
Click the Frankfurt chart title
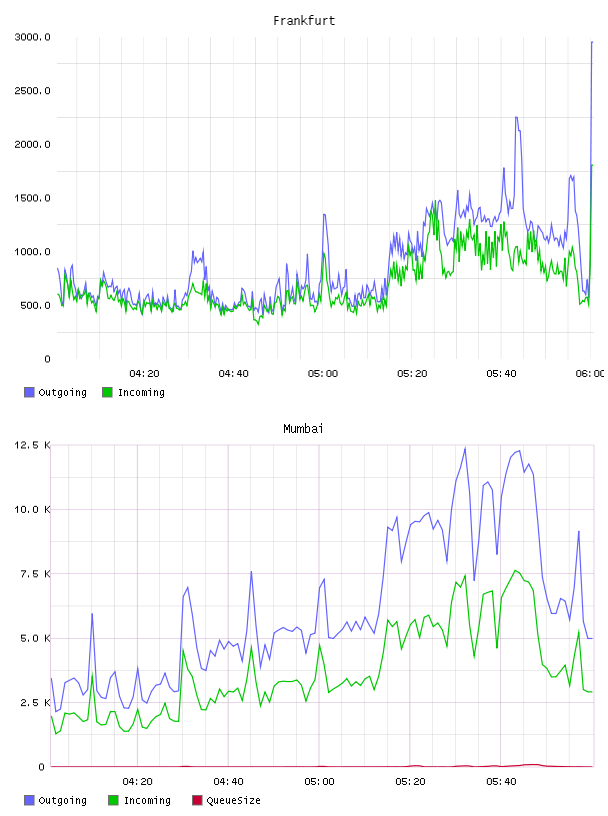[x=304, y=21]
